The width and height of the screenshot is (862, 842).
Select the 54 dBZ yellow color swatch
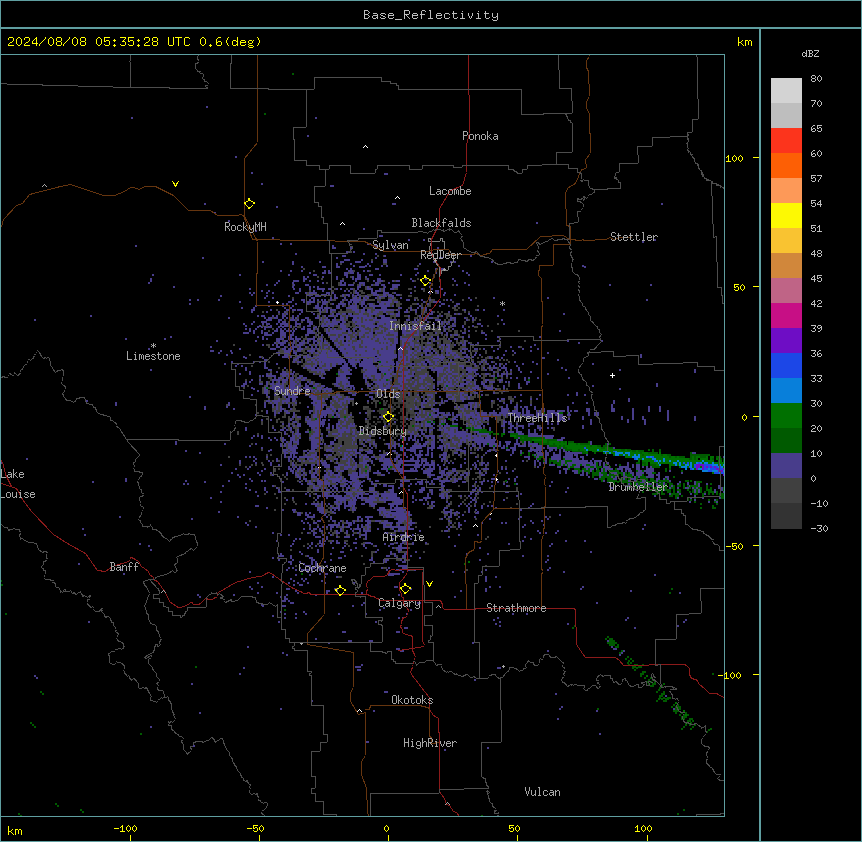(786, 215)
